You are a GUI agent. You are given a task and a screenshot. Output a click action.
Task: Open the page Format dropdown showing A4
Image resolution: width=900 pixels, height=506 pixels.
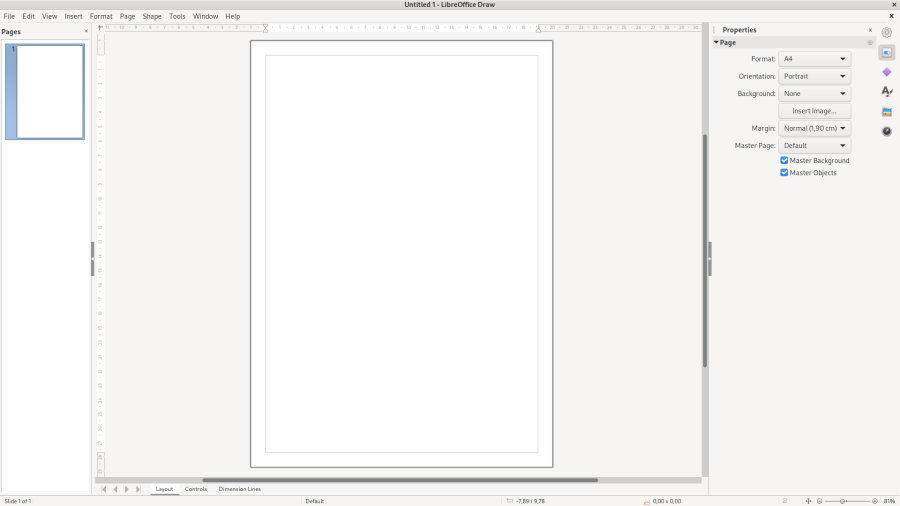(814, 59)
